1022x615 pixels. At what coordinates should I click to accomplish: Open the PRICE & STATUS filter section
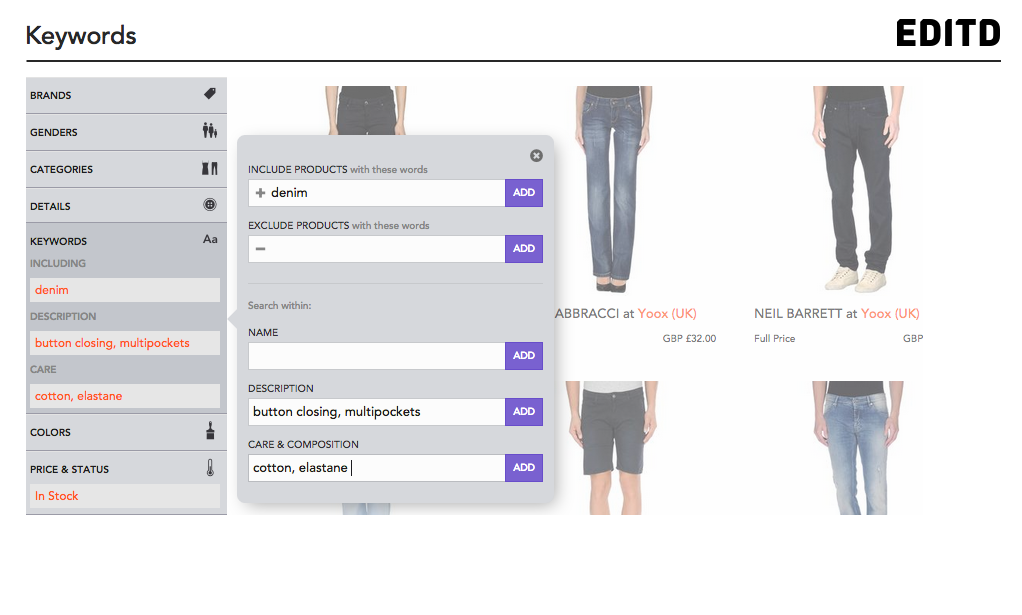coord(126,468)
